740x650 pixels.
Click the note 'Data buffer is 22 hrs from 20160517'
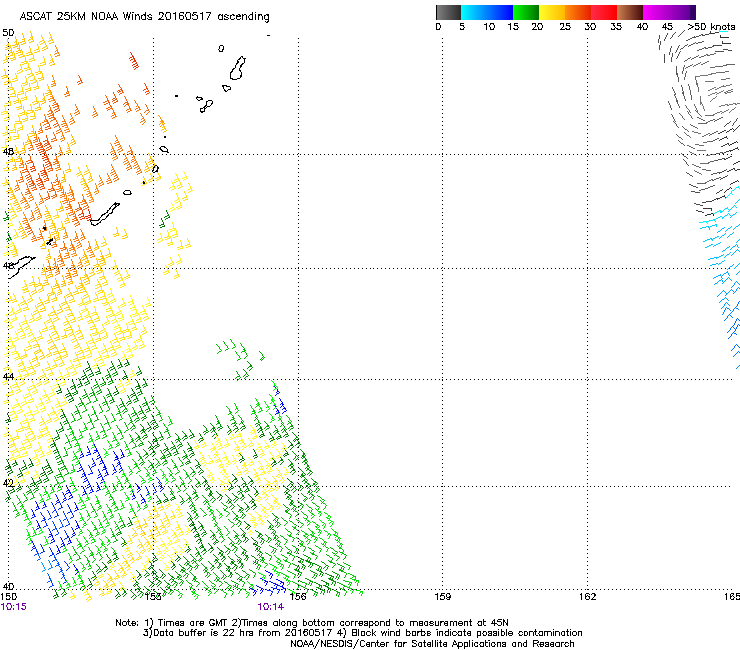243,633
